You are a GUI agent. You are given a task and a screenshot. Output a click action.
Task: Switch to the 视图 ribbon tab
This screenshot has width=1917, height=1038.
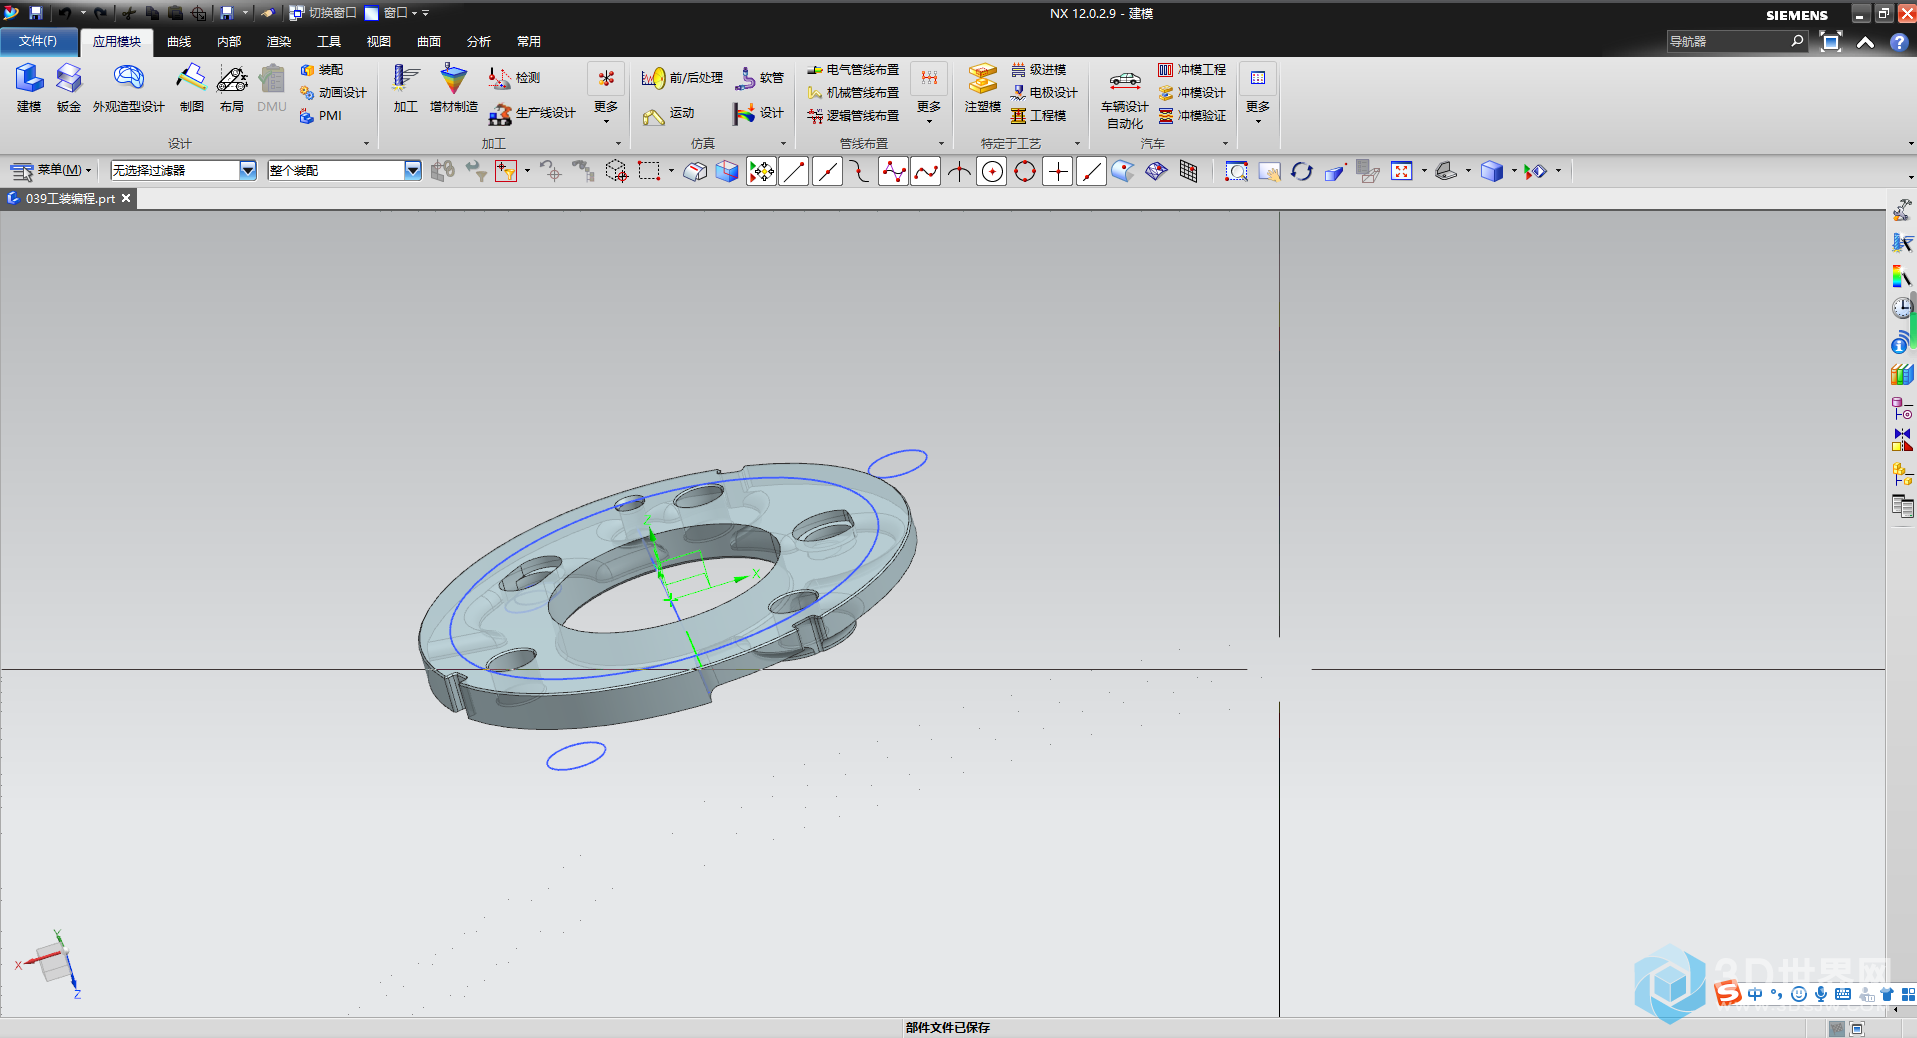(379, 42)
